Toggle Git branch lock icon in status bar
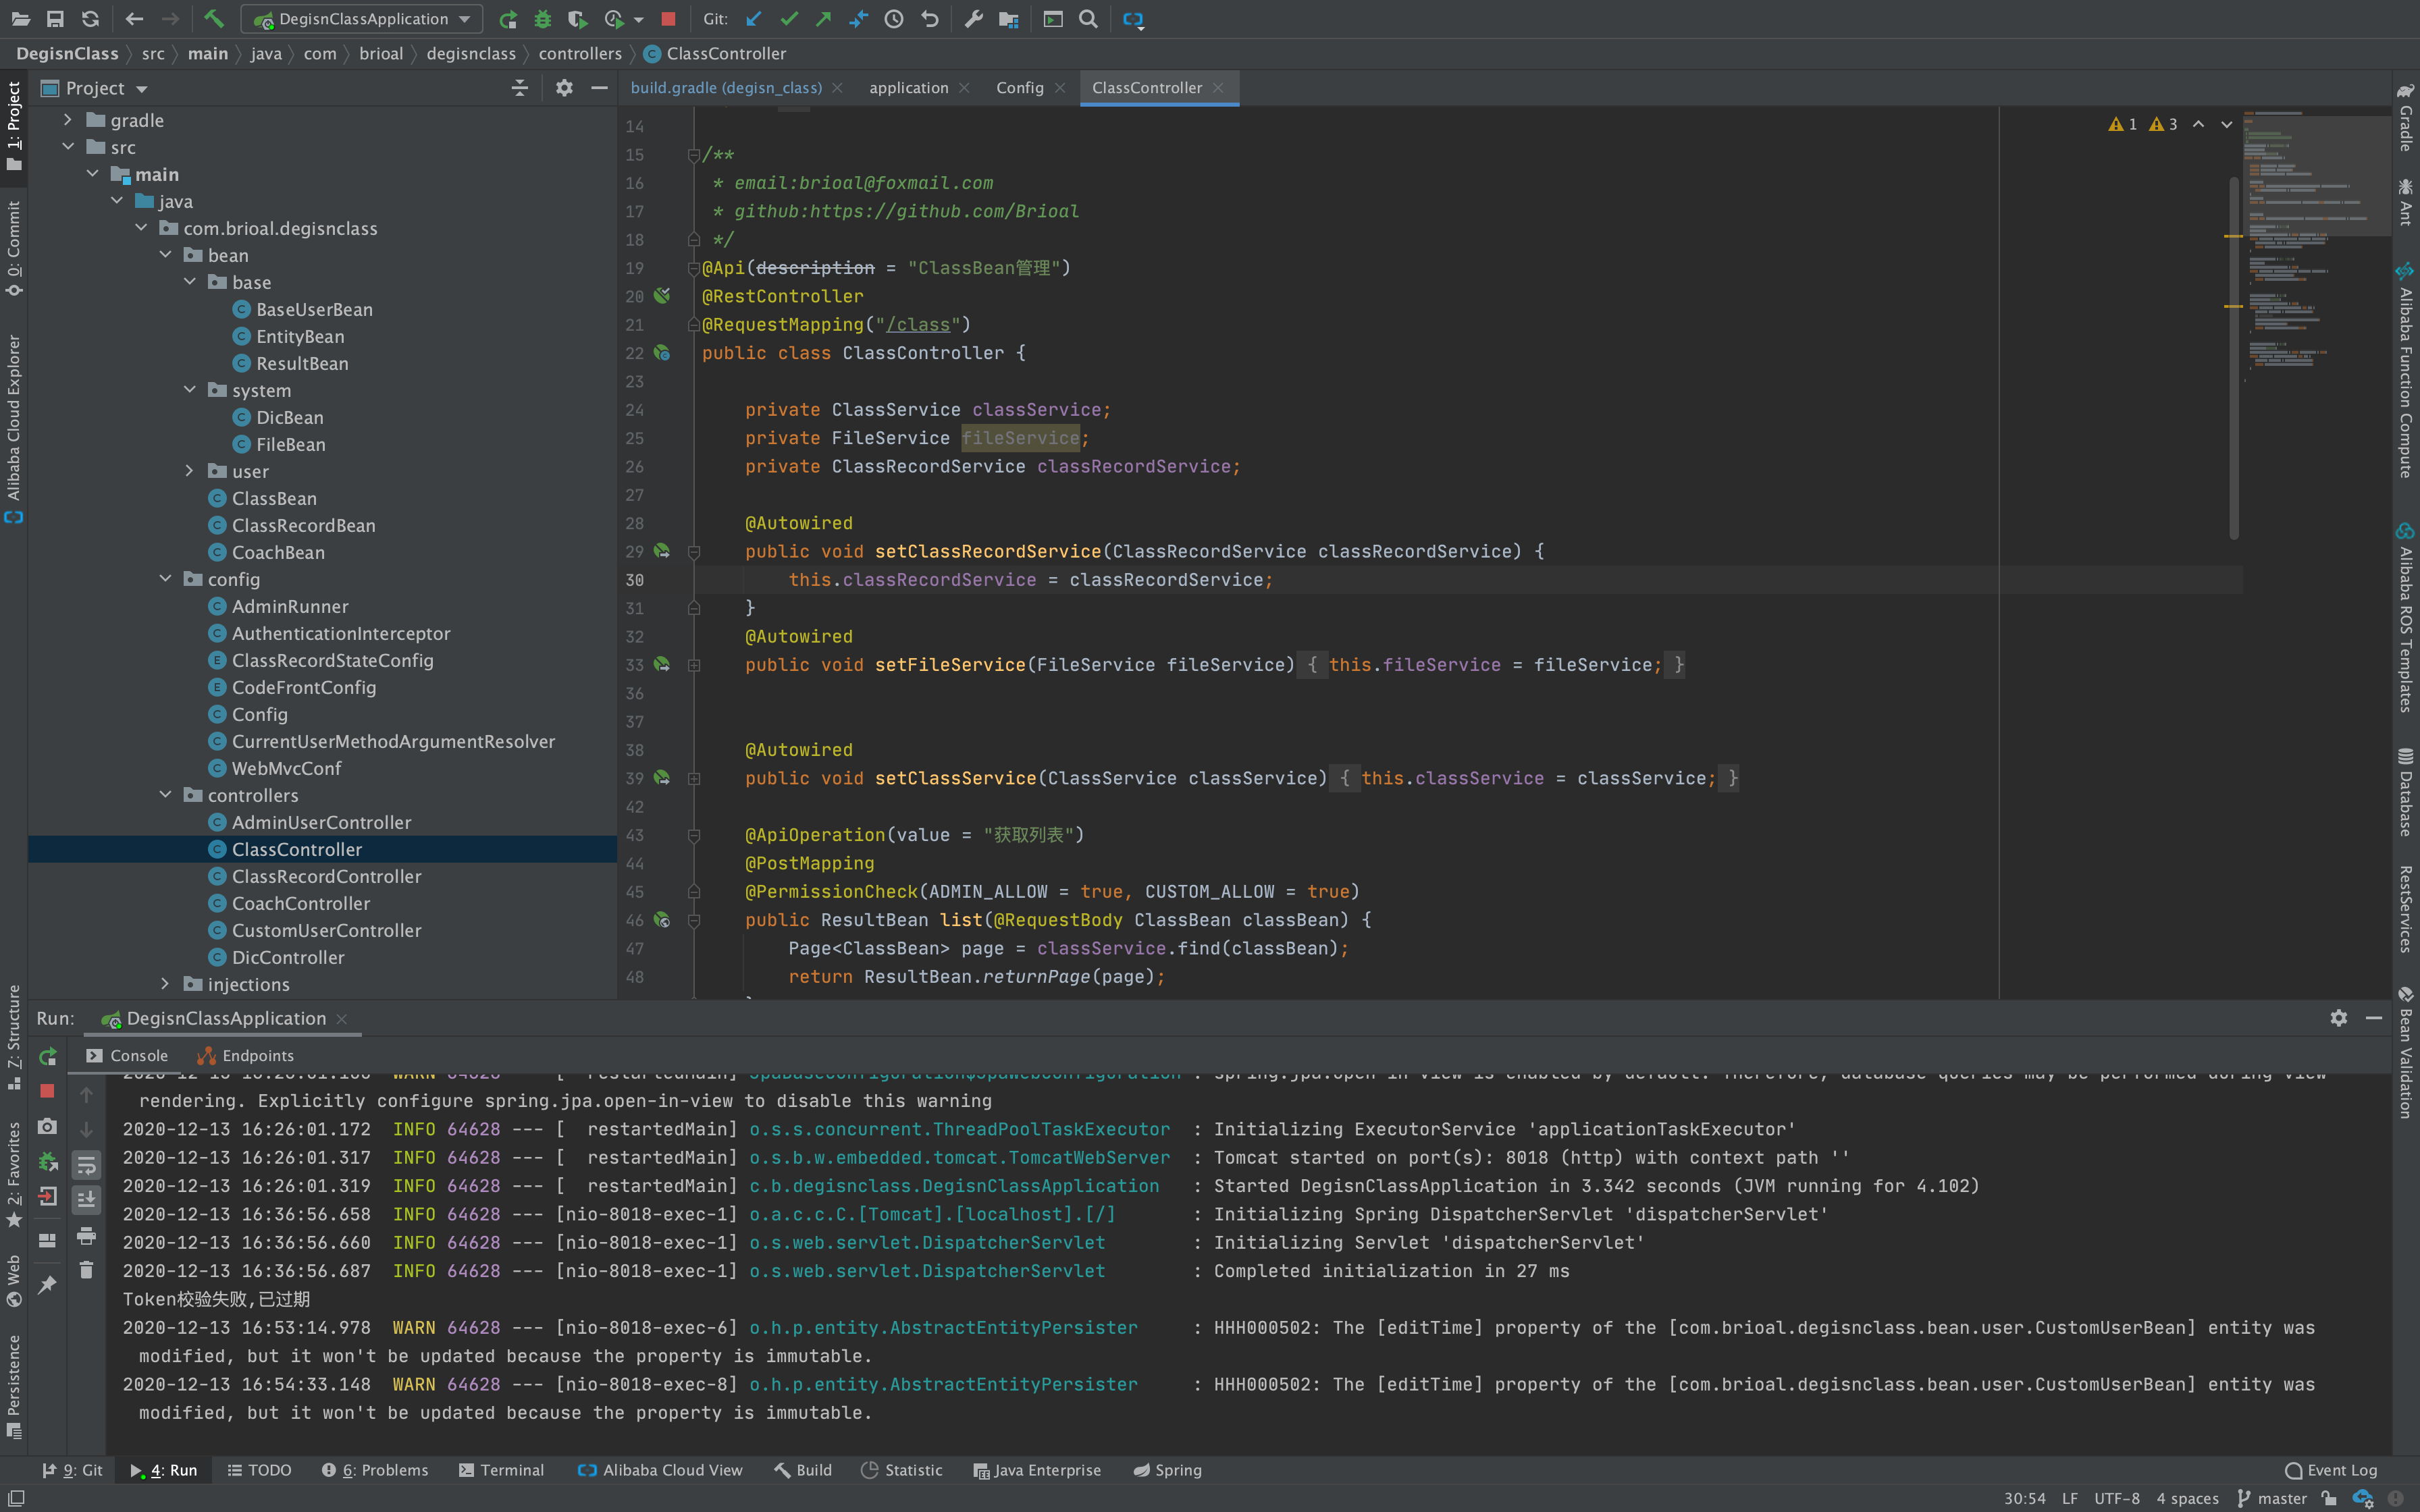Viewport: 2420px width, 1512px height. tap(2330, 1498)
